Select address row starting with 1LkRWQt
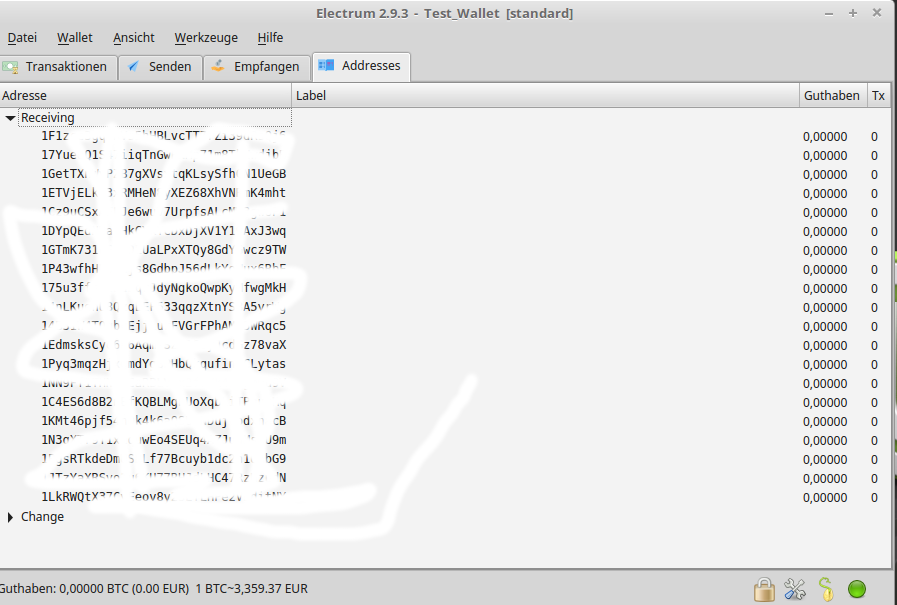The image size is (897, 605). click(x=445, y=497)
